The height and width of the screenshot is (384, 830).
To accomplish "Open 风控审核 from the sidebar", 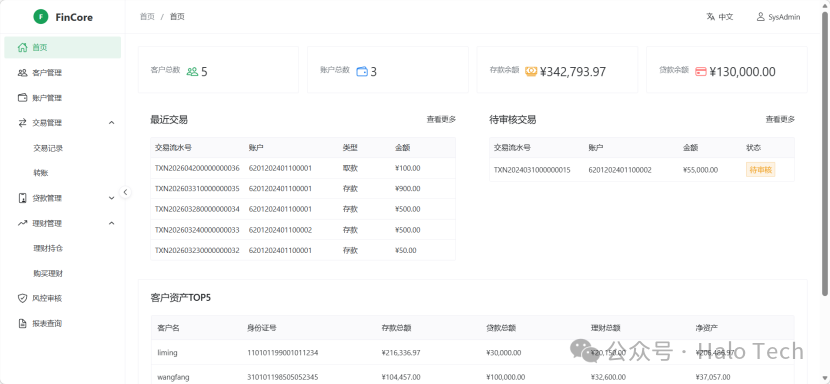I will tap(62, 298).
